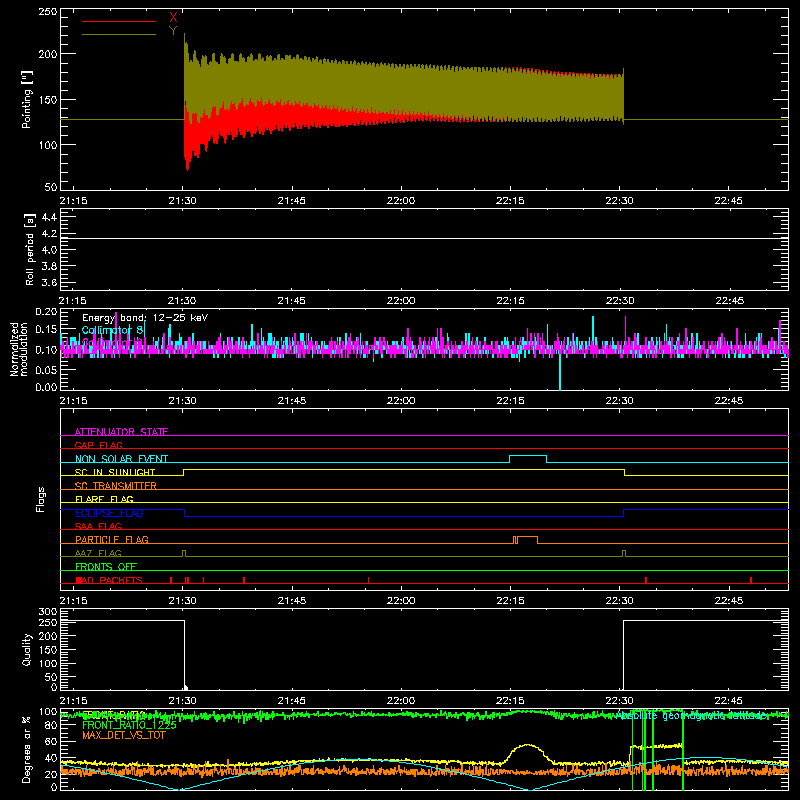Click the orange MAX_DET_VS_TOT legend label
Image resolution: width=800 pixels, height=800 pixels.
click(x=124, y=735)
